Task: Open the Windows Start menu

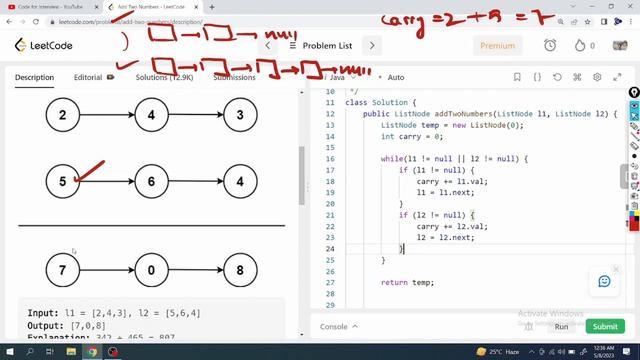Action: click(9, 351)
